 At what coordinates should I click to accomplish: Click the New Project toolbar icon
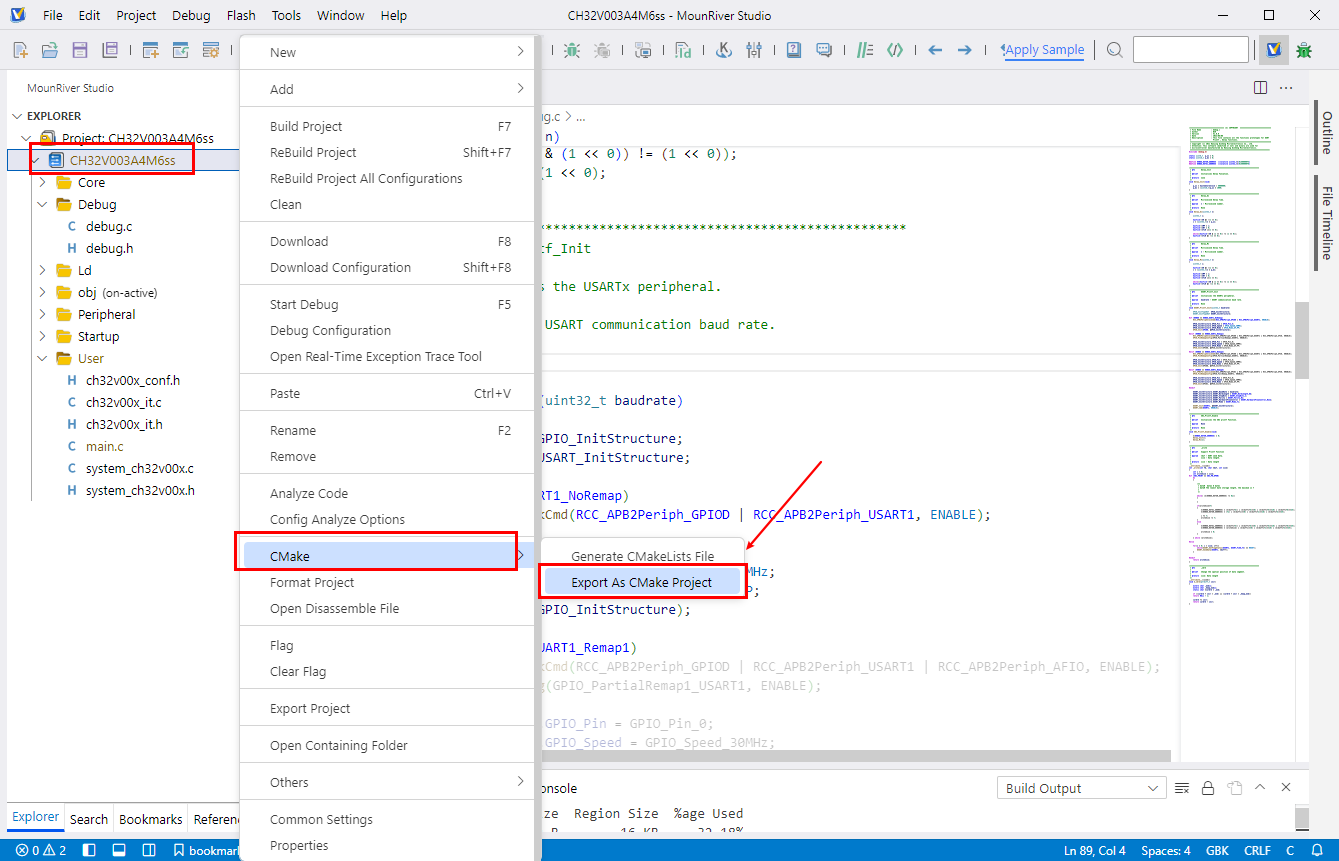click(x=151, y=50)
